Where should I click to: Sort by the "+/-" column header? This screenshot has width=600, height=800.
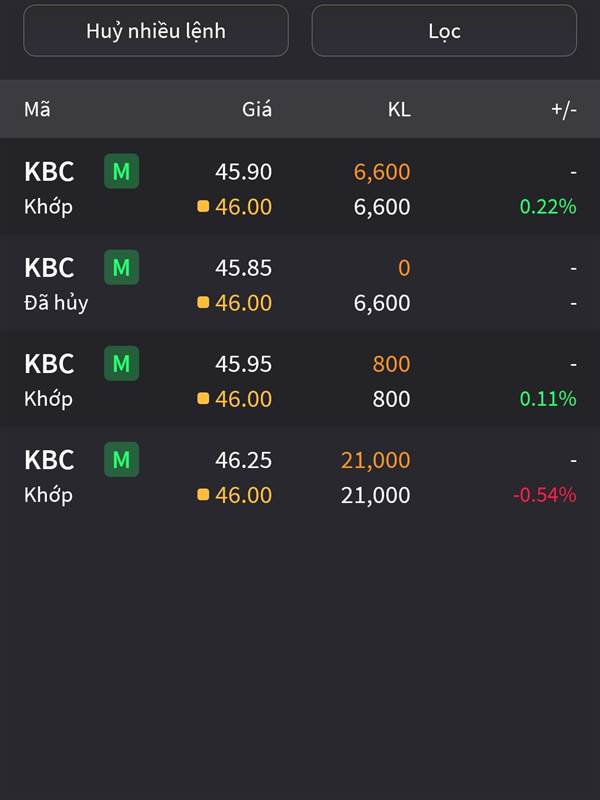coord(564,109)
